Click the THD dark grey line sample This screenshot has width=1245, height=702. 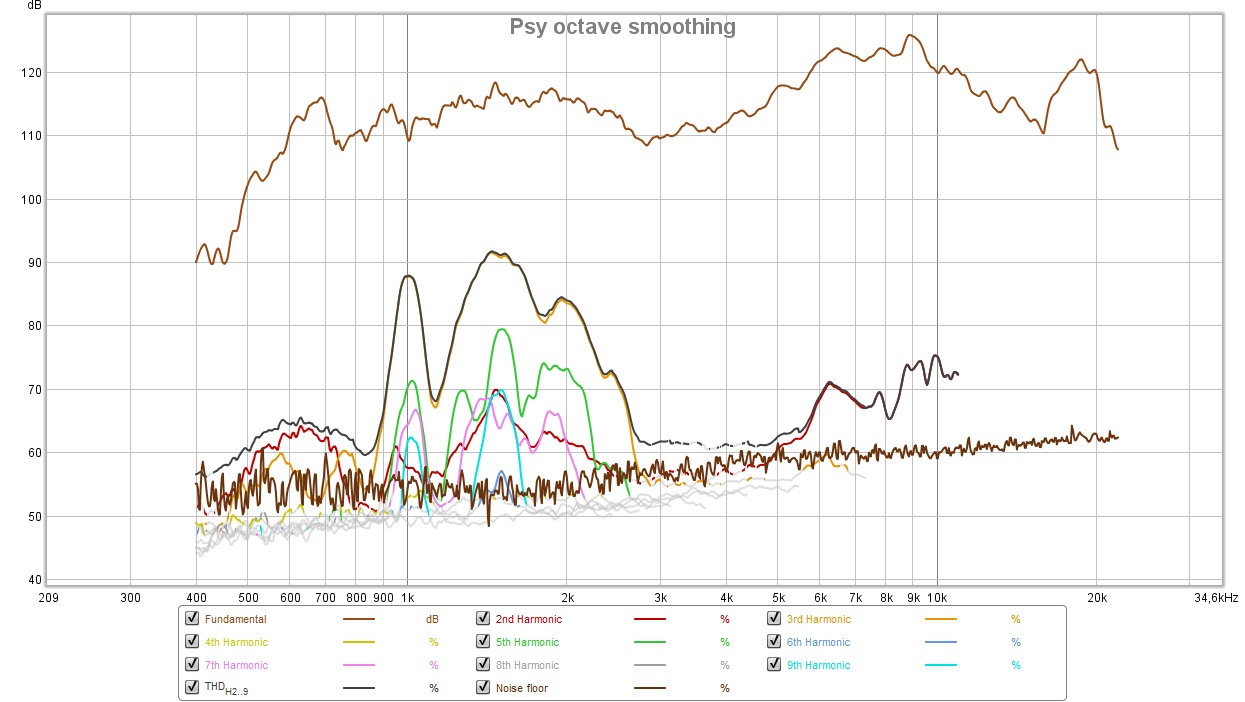pyautogui.click(x=359, y=689)
